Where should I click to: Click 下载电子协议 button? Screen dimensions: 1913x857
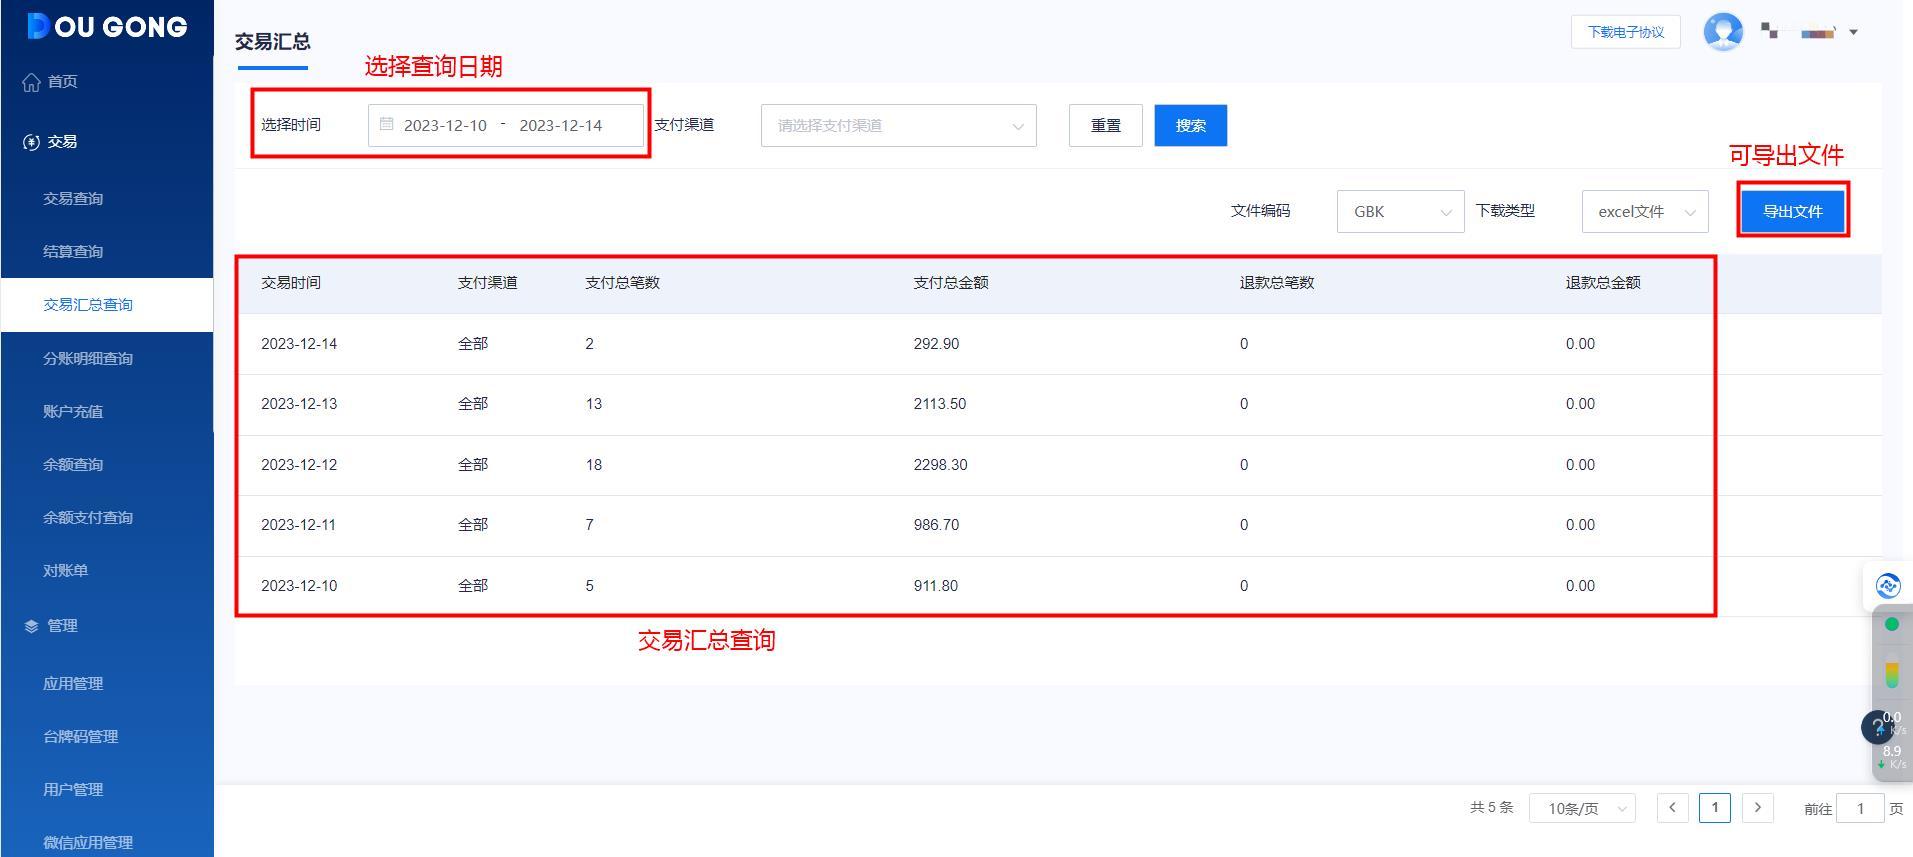click(1625, 32)
